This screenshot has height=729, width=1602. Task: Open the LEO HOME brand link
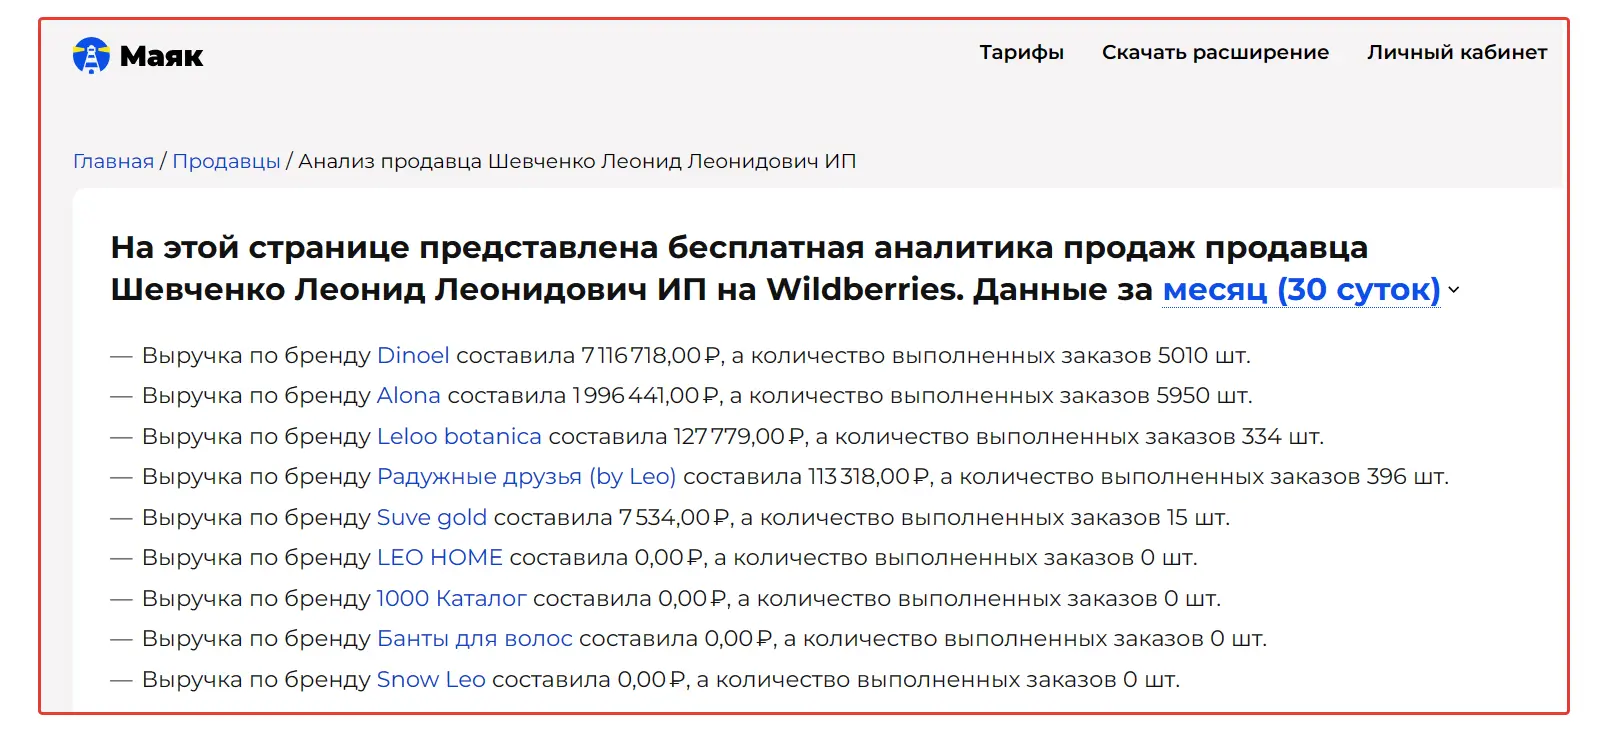point(440,558)
